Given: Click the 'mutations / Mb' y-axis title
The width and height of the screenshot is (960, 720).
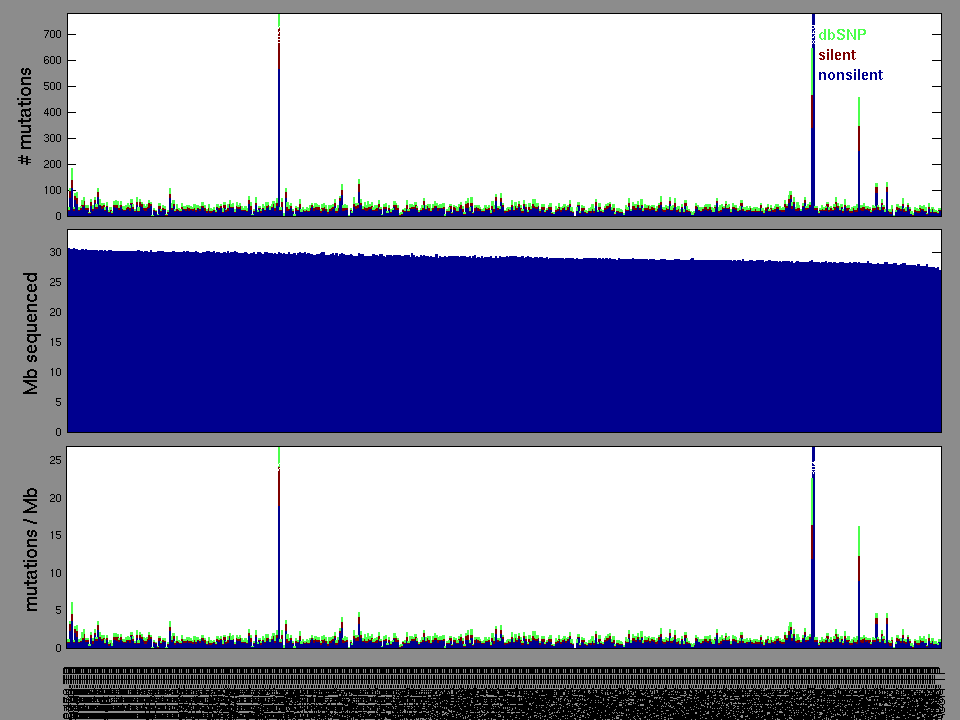Looking at the screenshot, I should [x=31, y=546].
